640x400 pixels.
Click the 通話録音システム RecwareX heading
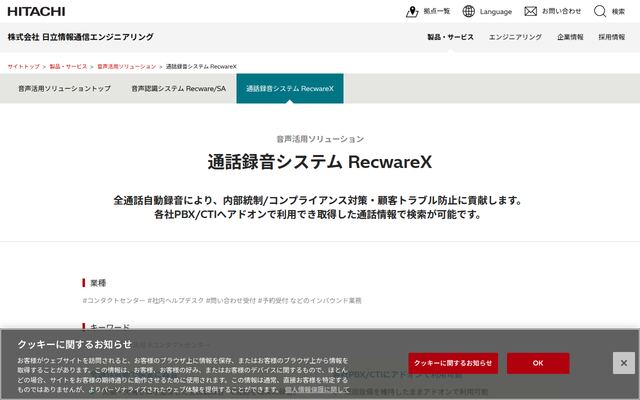pos(320,162)
